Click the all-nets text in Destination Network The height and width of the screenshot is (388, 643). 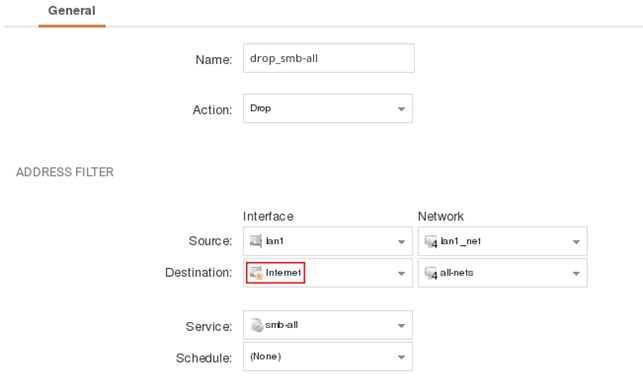click(x=456, y=273)
